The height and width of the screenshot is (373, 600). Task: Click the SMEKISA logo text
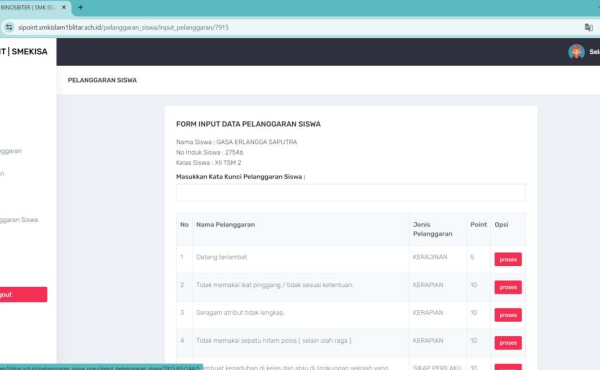(24, 52)
